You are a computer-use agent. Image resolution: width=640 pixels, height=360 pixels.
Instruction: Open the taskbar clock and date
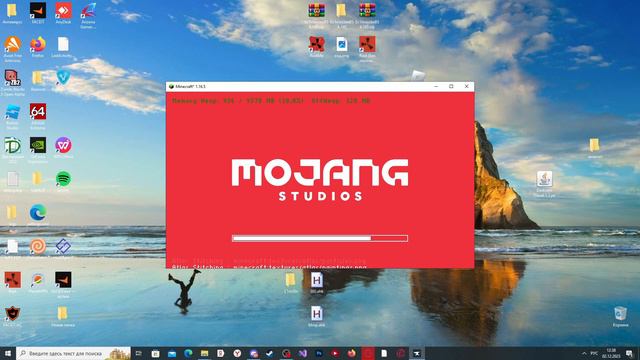(611, 353)
